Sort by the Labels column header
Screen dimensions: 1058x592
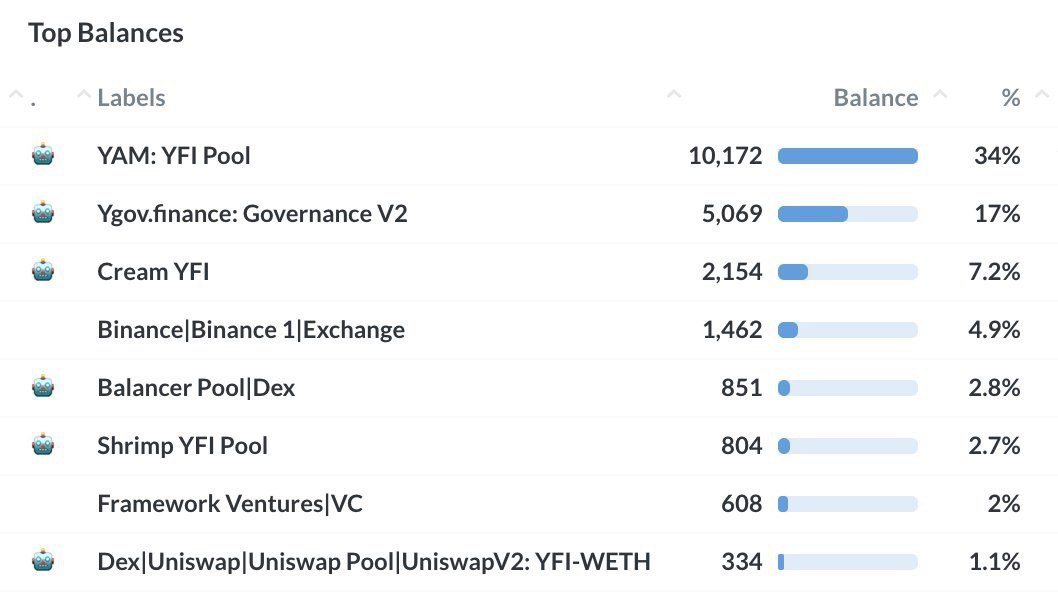(x=131, y=98)
